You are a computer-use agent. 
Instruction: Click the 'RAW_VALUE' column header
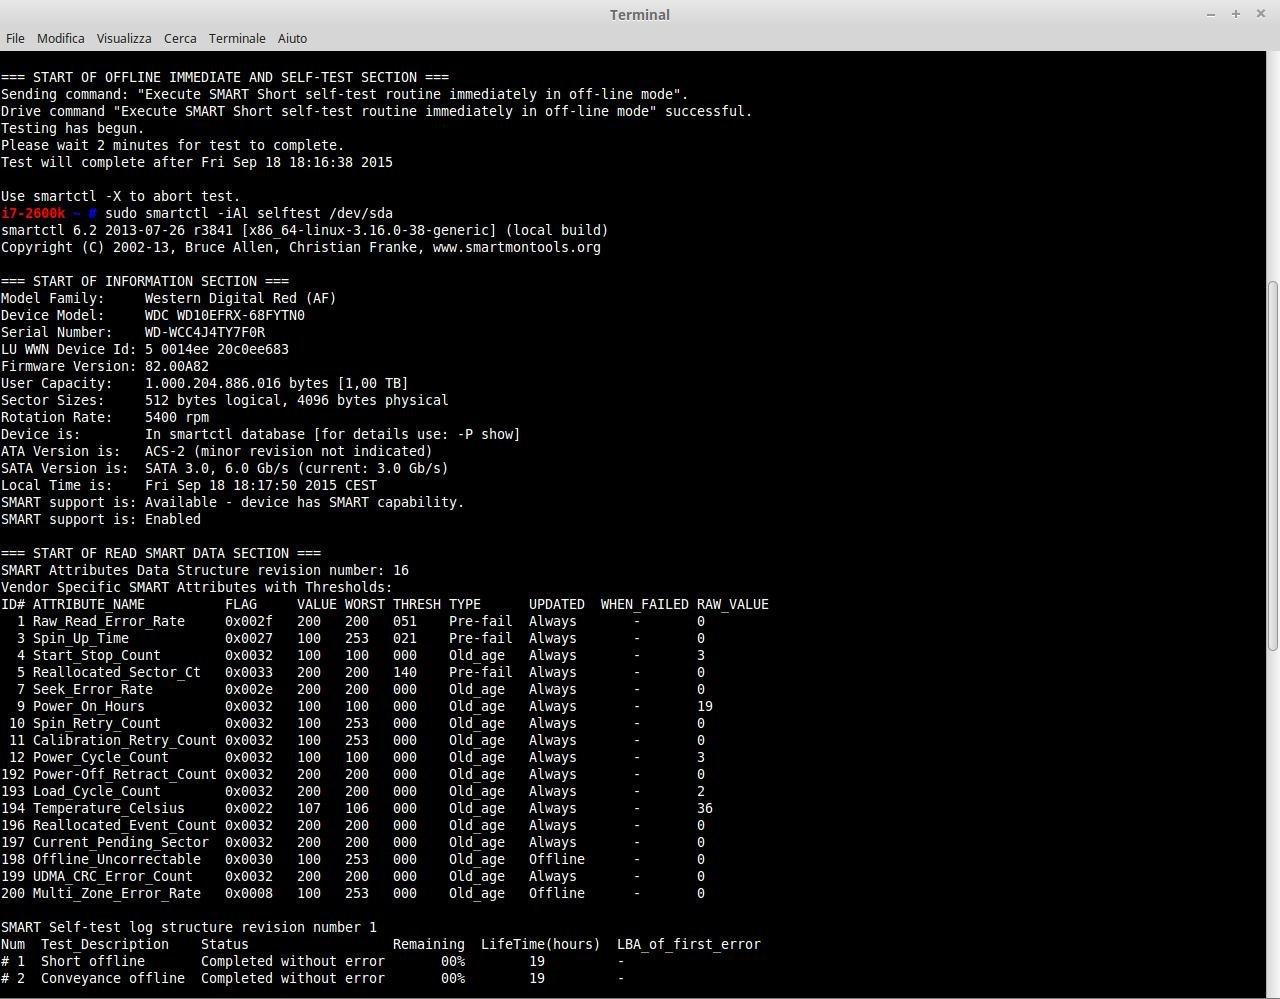pos(733,604)
